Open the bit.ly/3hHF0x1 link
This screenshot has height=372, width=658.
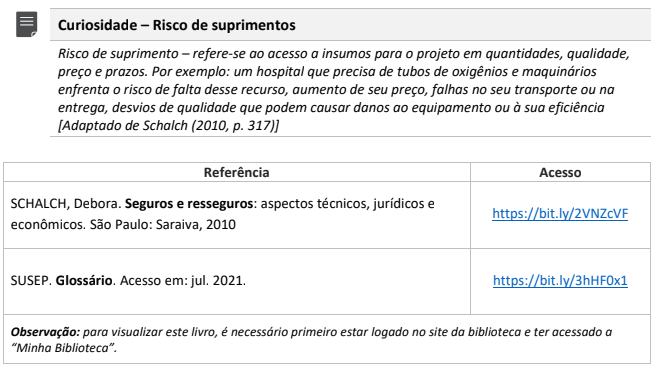[560, 280]
